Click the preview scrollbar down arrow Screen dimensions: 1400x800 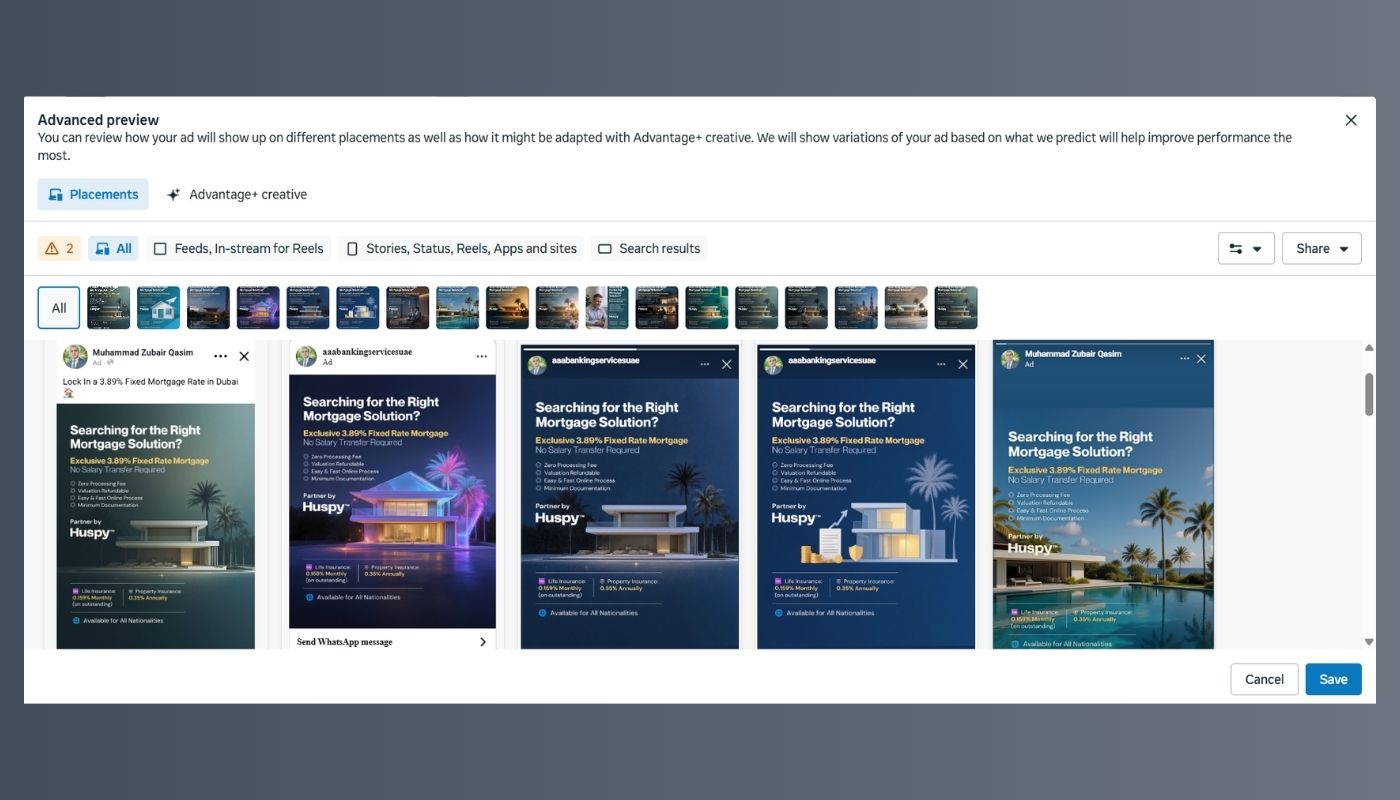pos(1369,642)
